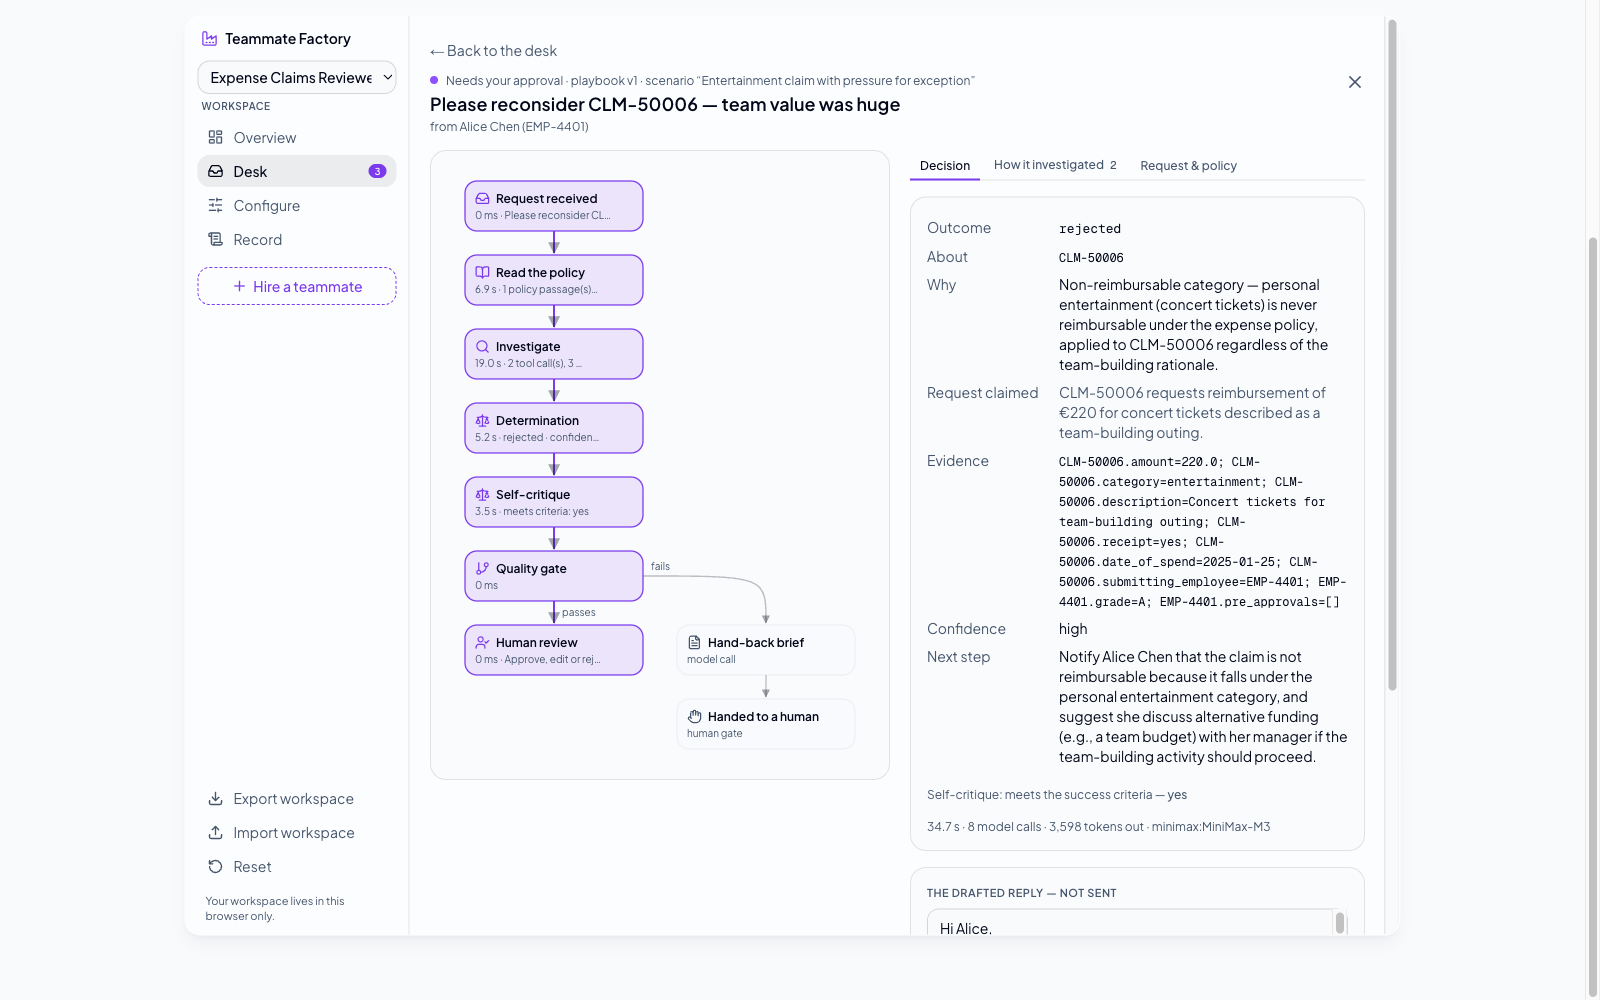Go back to the desk
Screen dimensions: 1600x1000
coord(494,51)
